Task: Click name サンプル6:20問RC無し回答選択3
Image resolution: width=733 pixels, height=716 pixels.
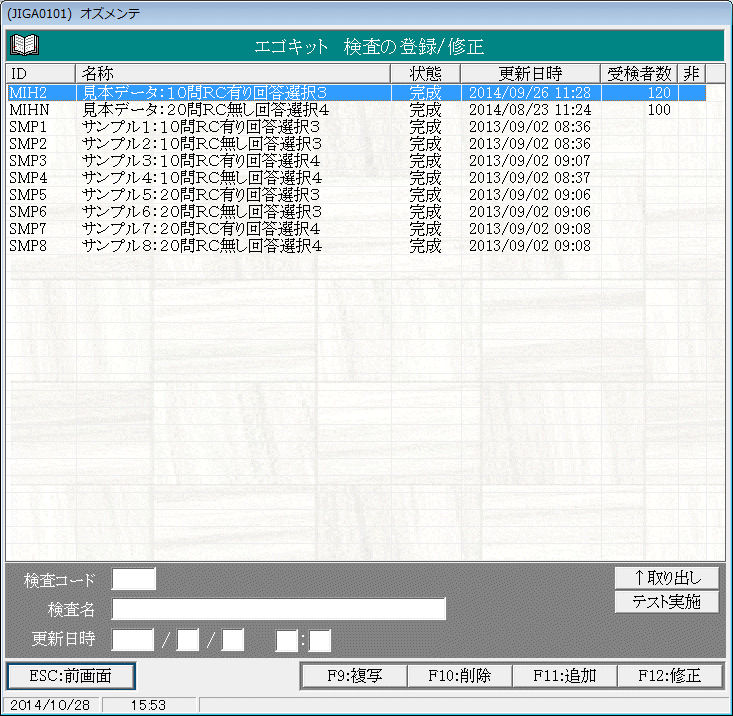Action: pyautogui.click(x=202, y=212)
